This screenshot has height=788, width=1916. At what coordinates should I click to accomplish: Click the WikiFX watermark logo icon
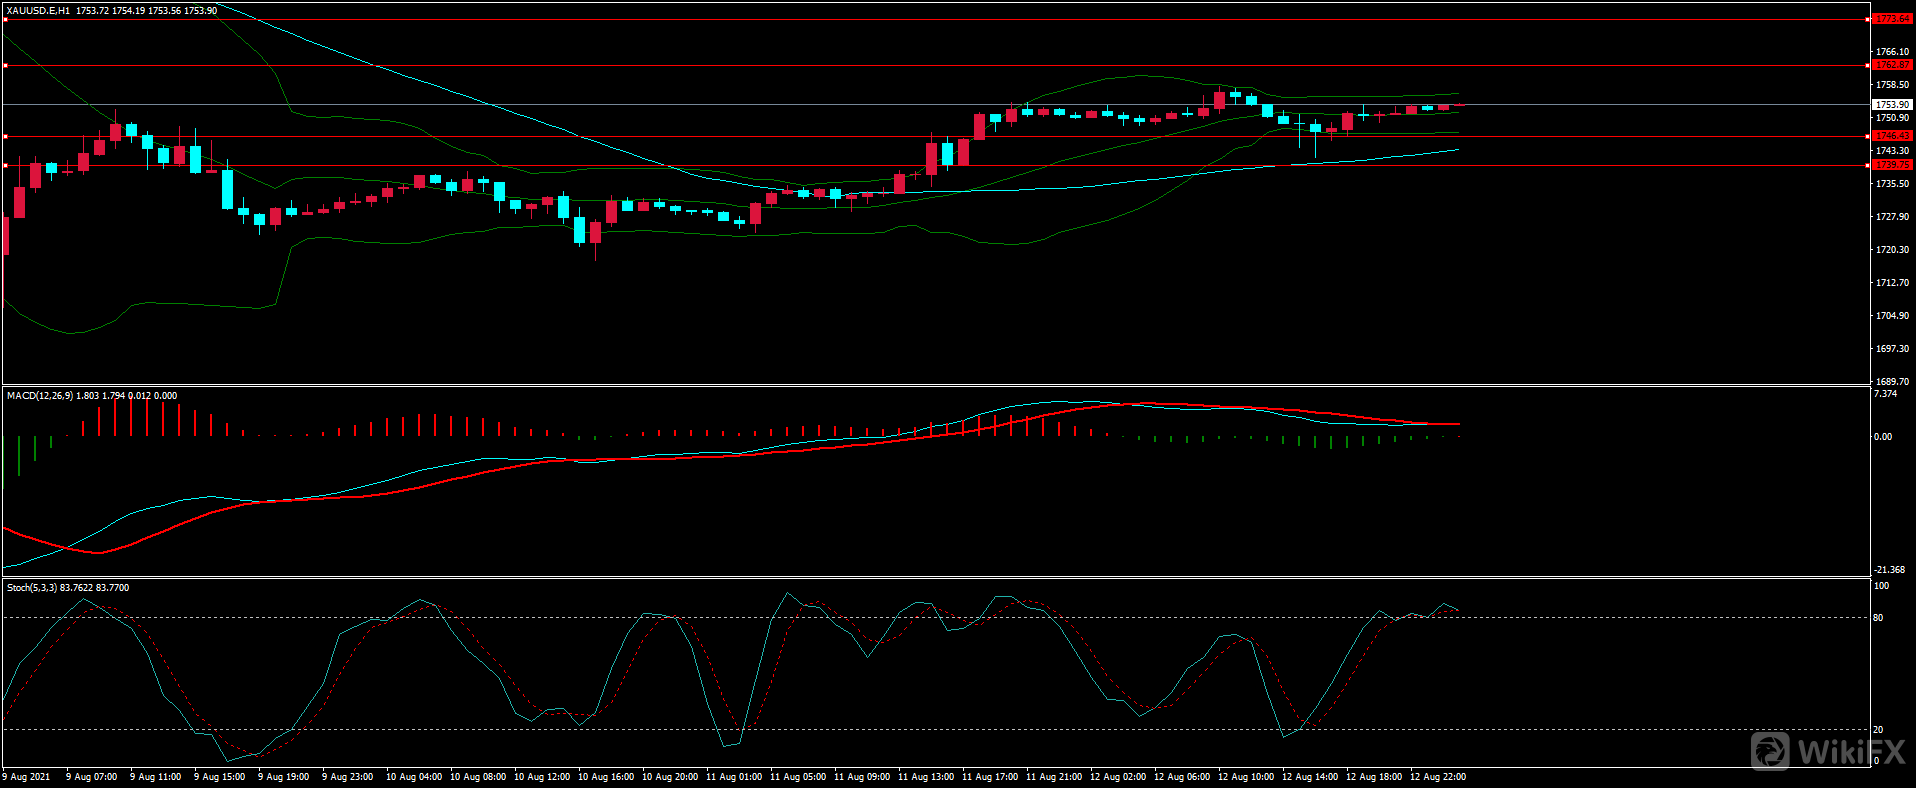coord(1770,751)
